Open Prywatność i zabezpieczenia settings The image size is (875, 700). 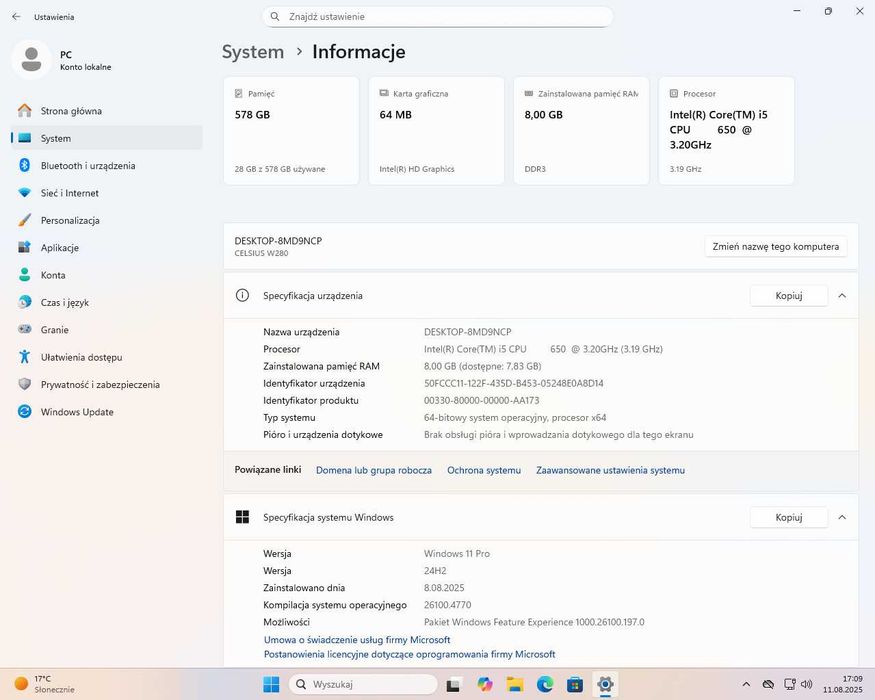(x=107, y=385)
